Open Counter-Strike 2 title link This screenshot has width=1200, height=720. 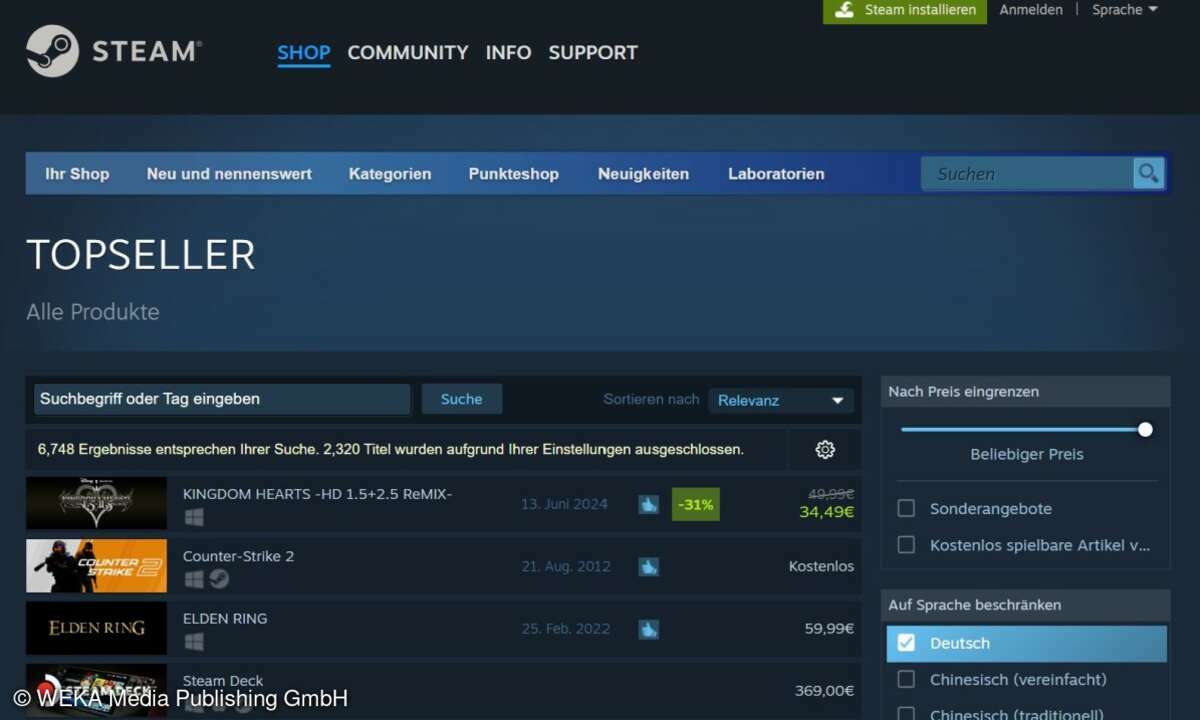(238, 556)
